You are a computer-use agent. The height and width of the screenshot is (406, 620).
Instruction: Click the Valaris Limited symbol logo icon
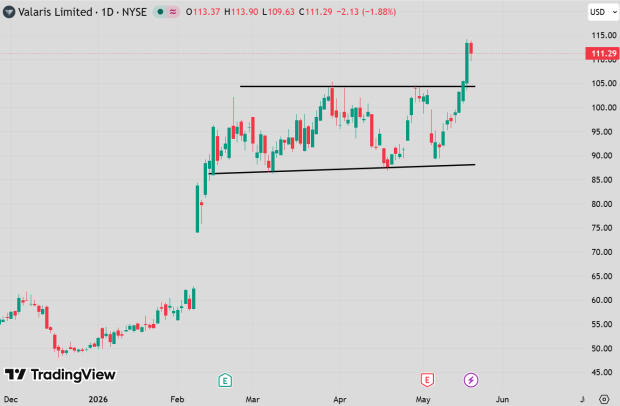coord(9,12)
